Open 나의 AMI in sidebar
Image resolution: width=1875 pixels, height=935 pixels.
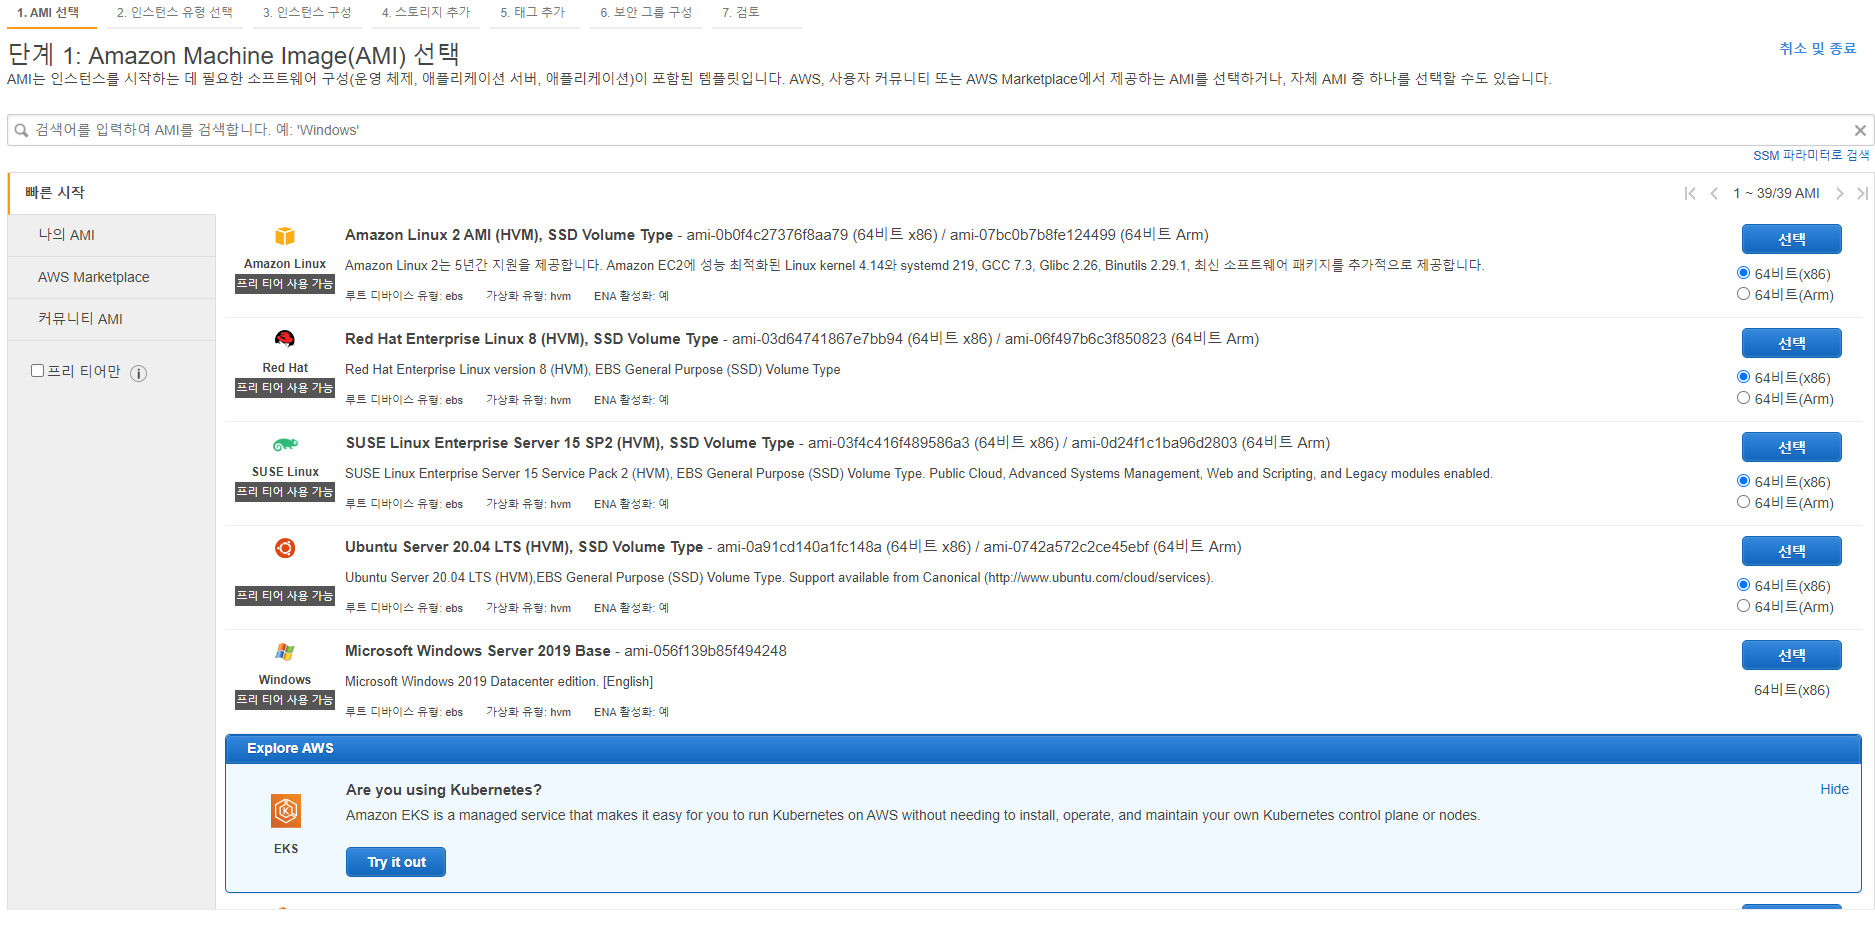tap(112, 235)
